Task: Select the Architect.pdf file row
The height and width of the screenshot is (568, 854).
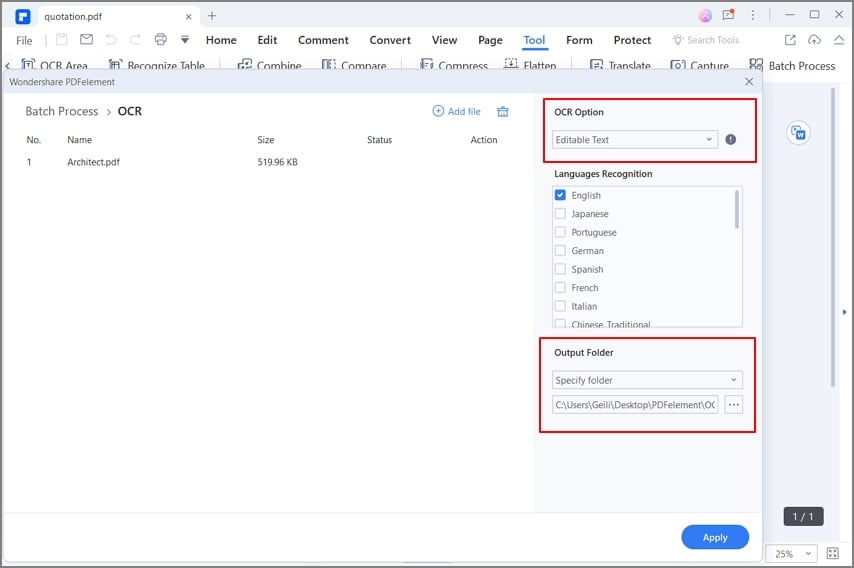Action: (267, 162)
